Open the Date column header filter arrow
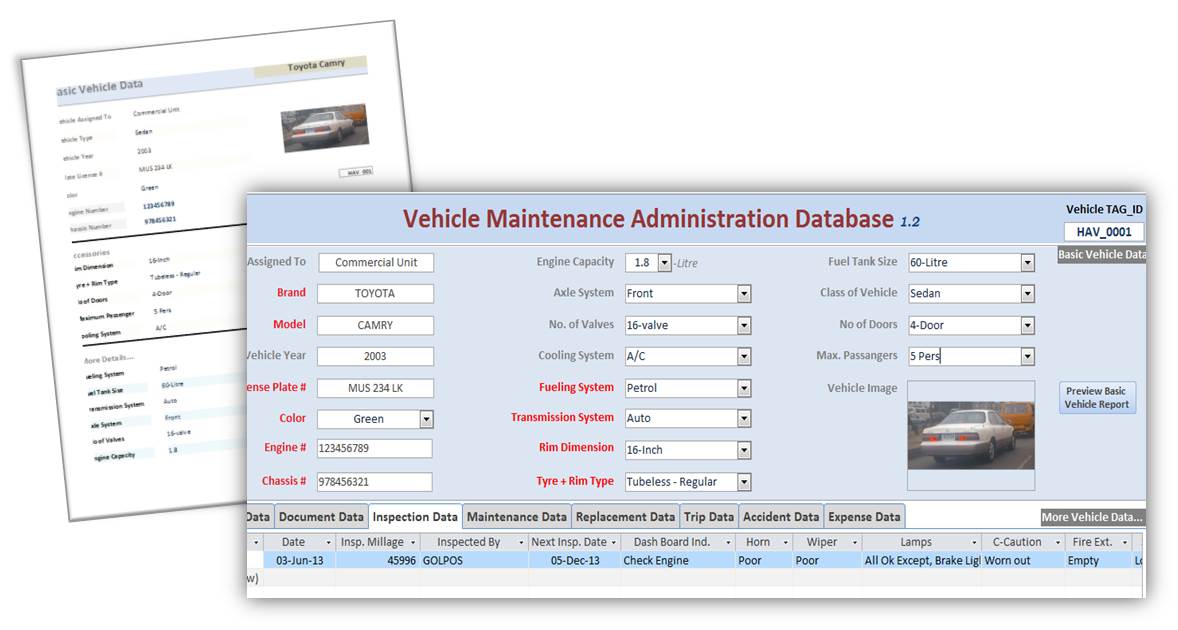 [x=328, y=542]
